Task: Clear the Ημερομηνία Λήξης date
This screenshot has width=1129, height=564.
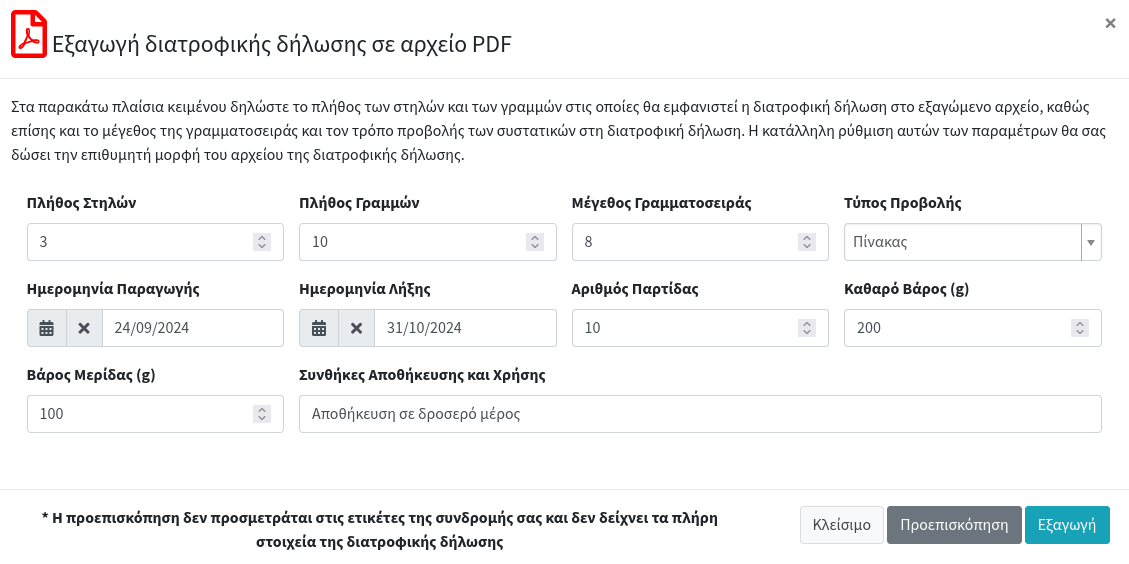Action: click(x=356, y=328)
